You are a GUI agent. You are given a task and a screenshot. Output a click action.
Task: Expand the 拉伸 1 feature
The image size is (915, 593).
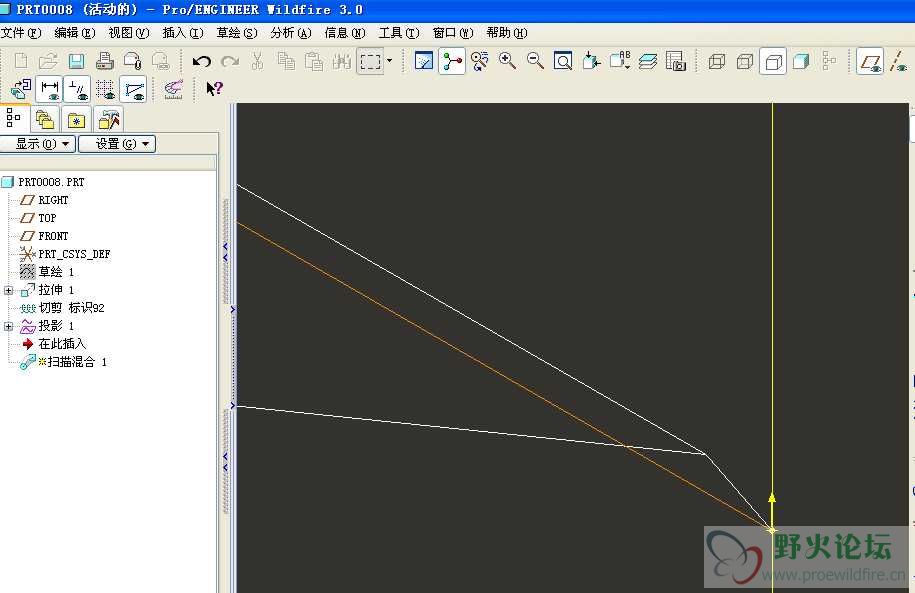(x=8, y=290)
